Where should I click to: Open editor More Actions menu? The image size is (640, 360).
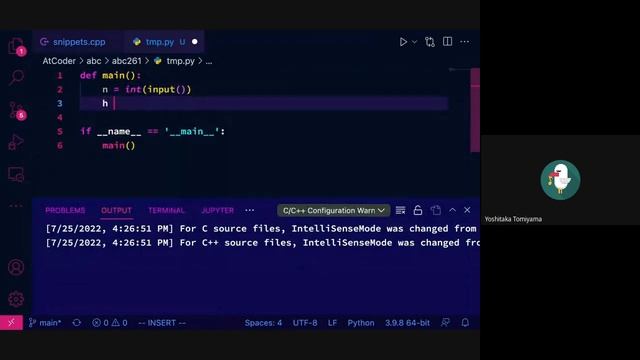[464, 42]
